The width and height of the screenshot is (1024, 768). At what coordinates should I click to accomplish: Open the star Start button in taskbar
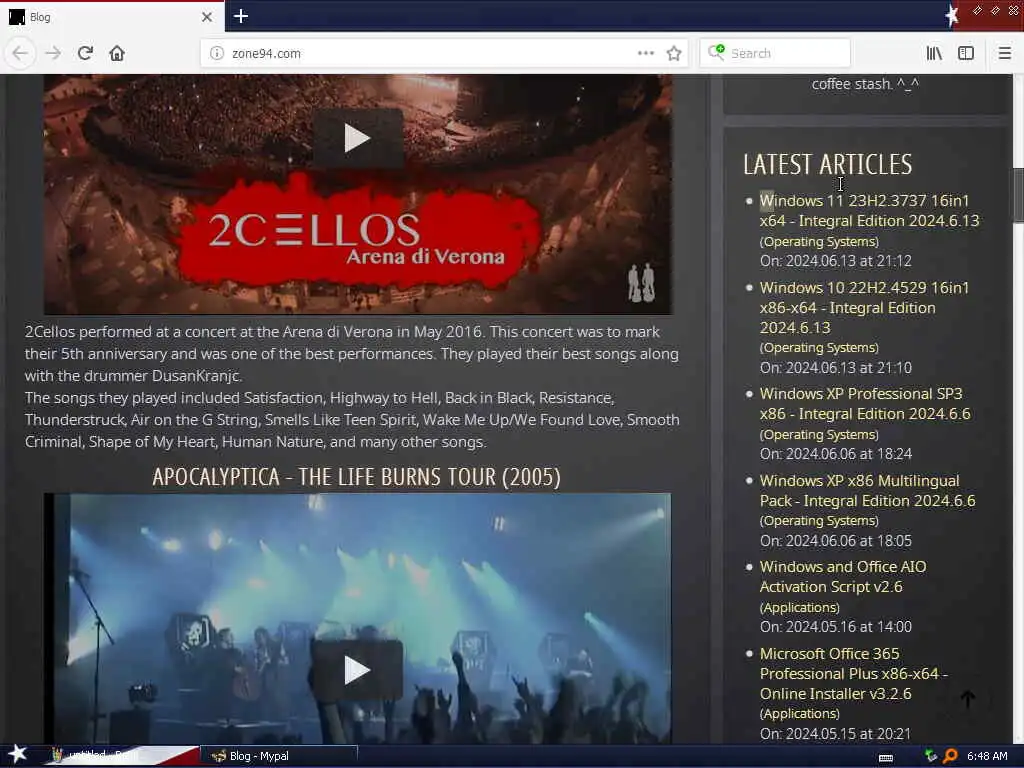(17, 754)
